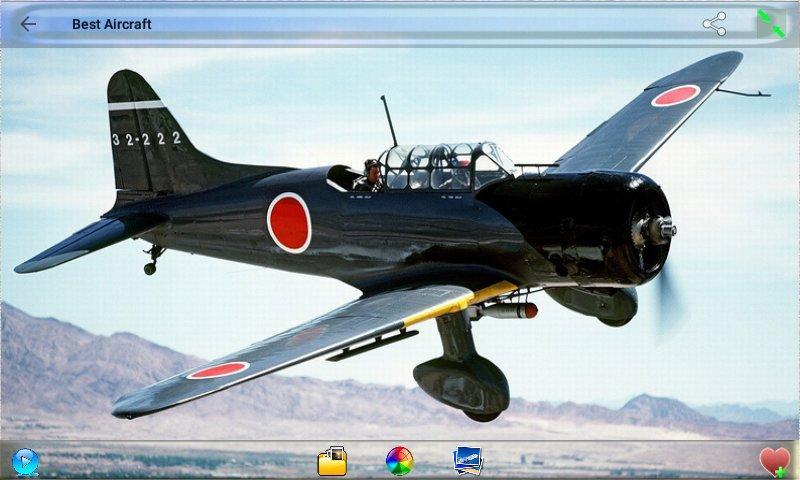The image size is (800, 480).
Task: Open the color wheel icon
Action: [399, 461]
